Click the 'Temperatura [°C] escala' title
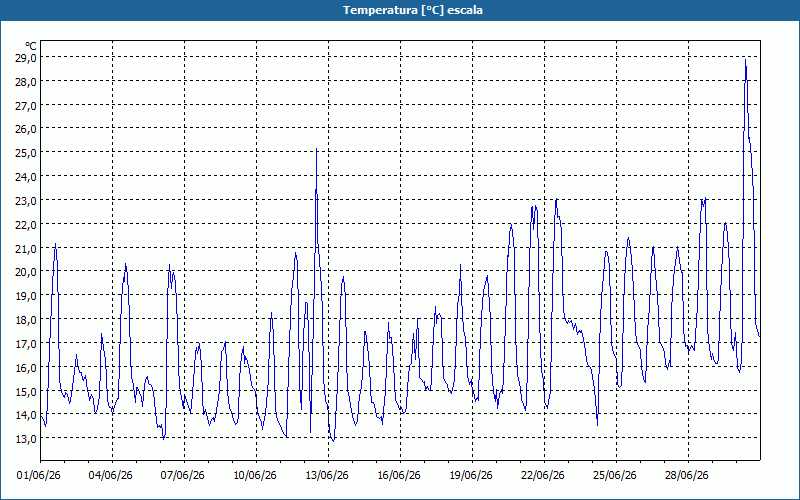 click(x=413, y=10)
